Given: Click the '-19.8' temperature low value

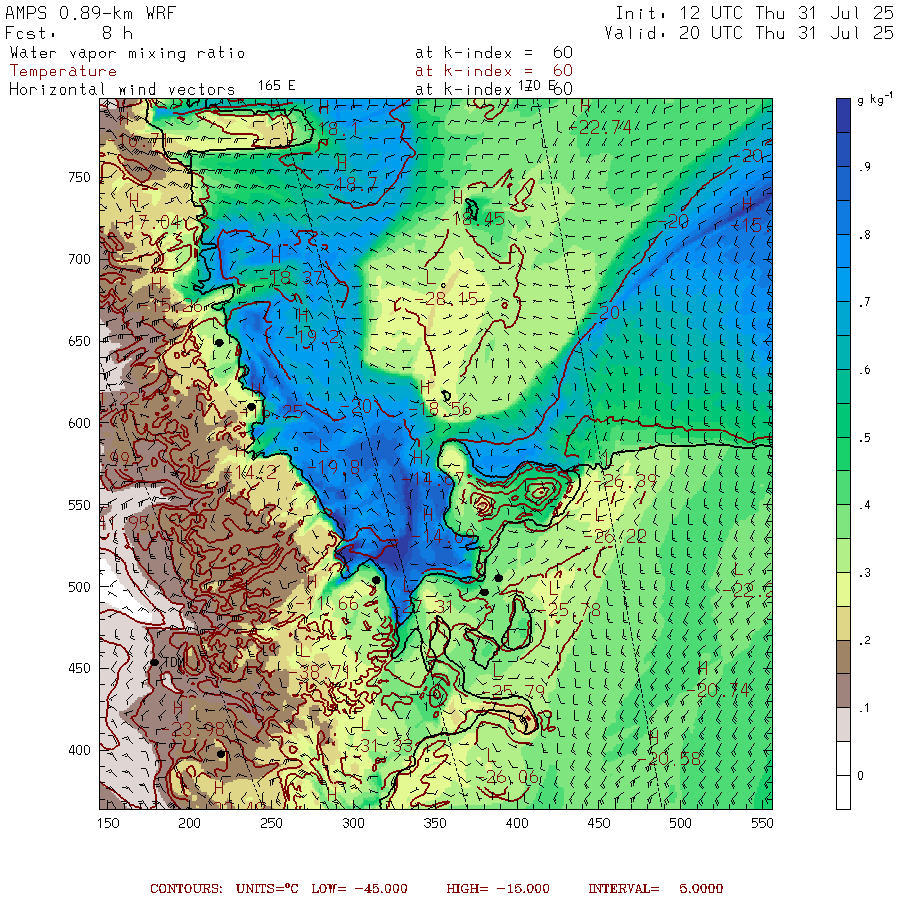Looking at the screenshot, I should [x=334, y=467].
